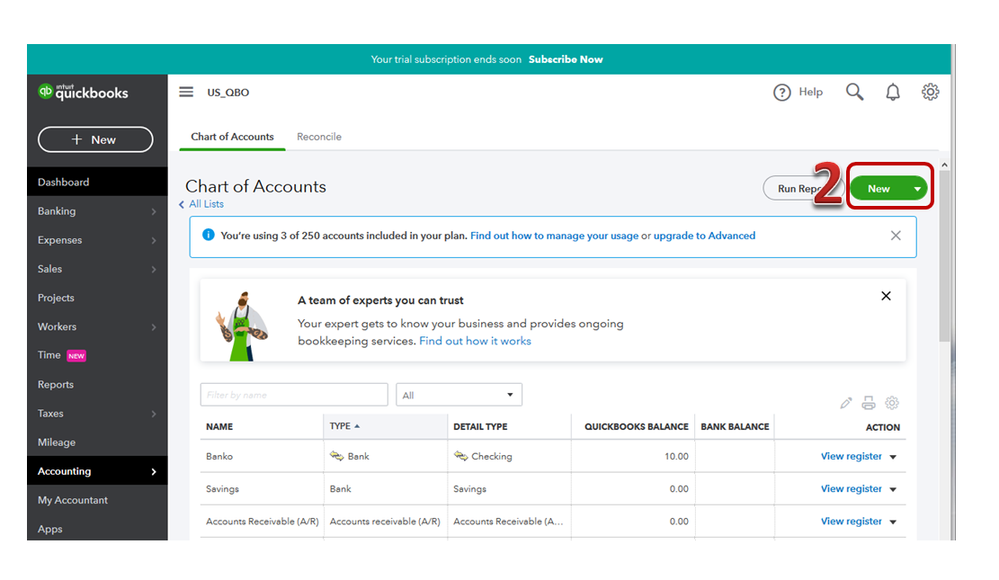Image resolution: width=999 pixels, height=580 pixels.
Task: Click the info icon in usage banner
Action: pos(208,235)
